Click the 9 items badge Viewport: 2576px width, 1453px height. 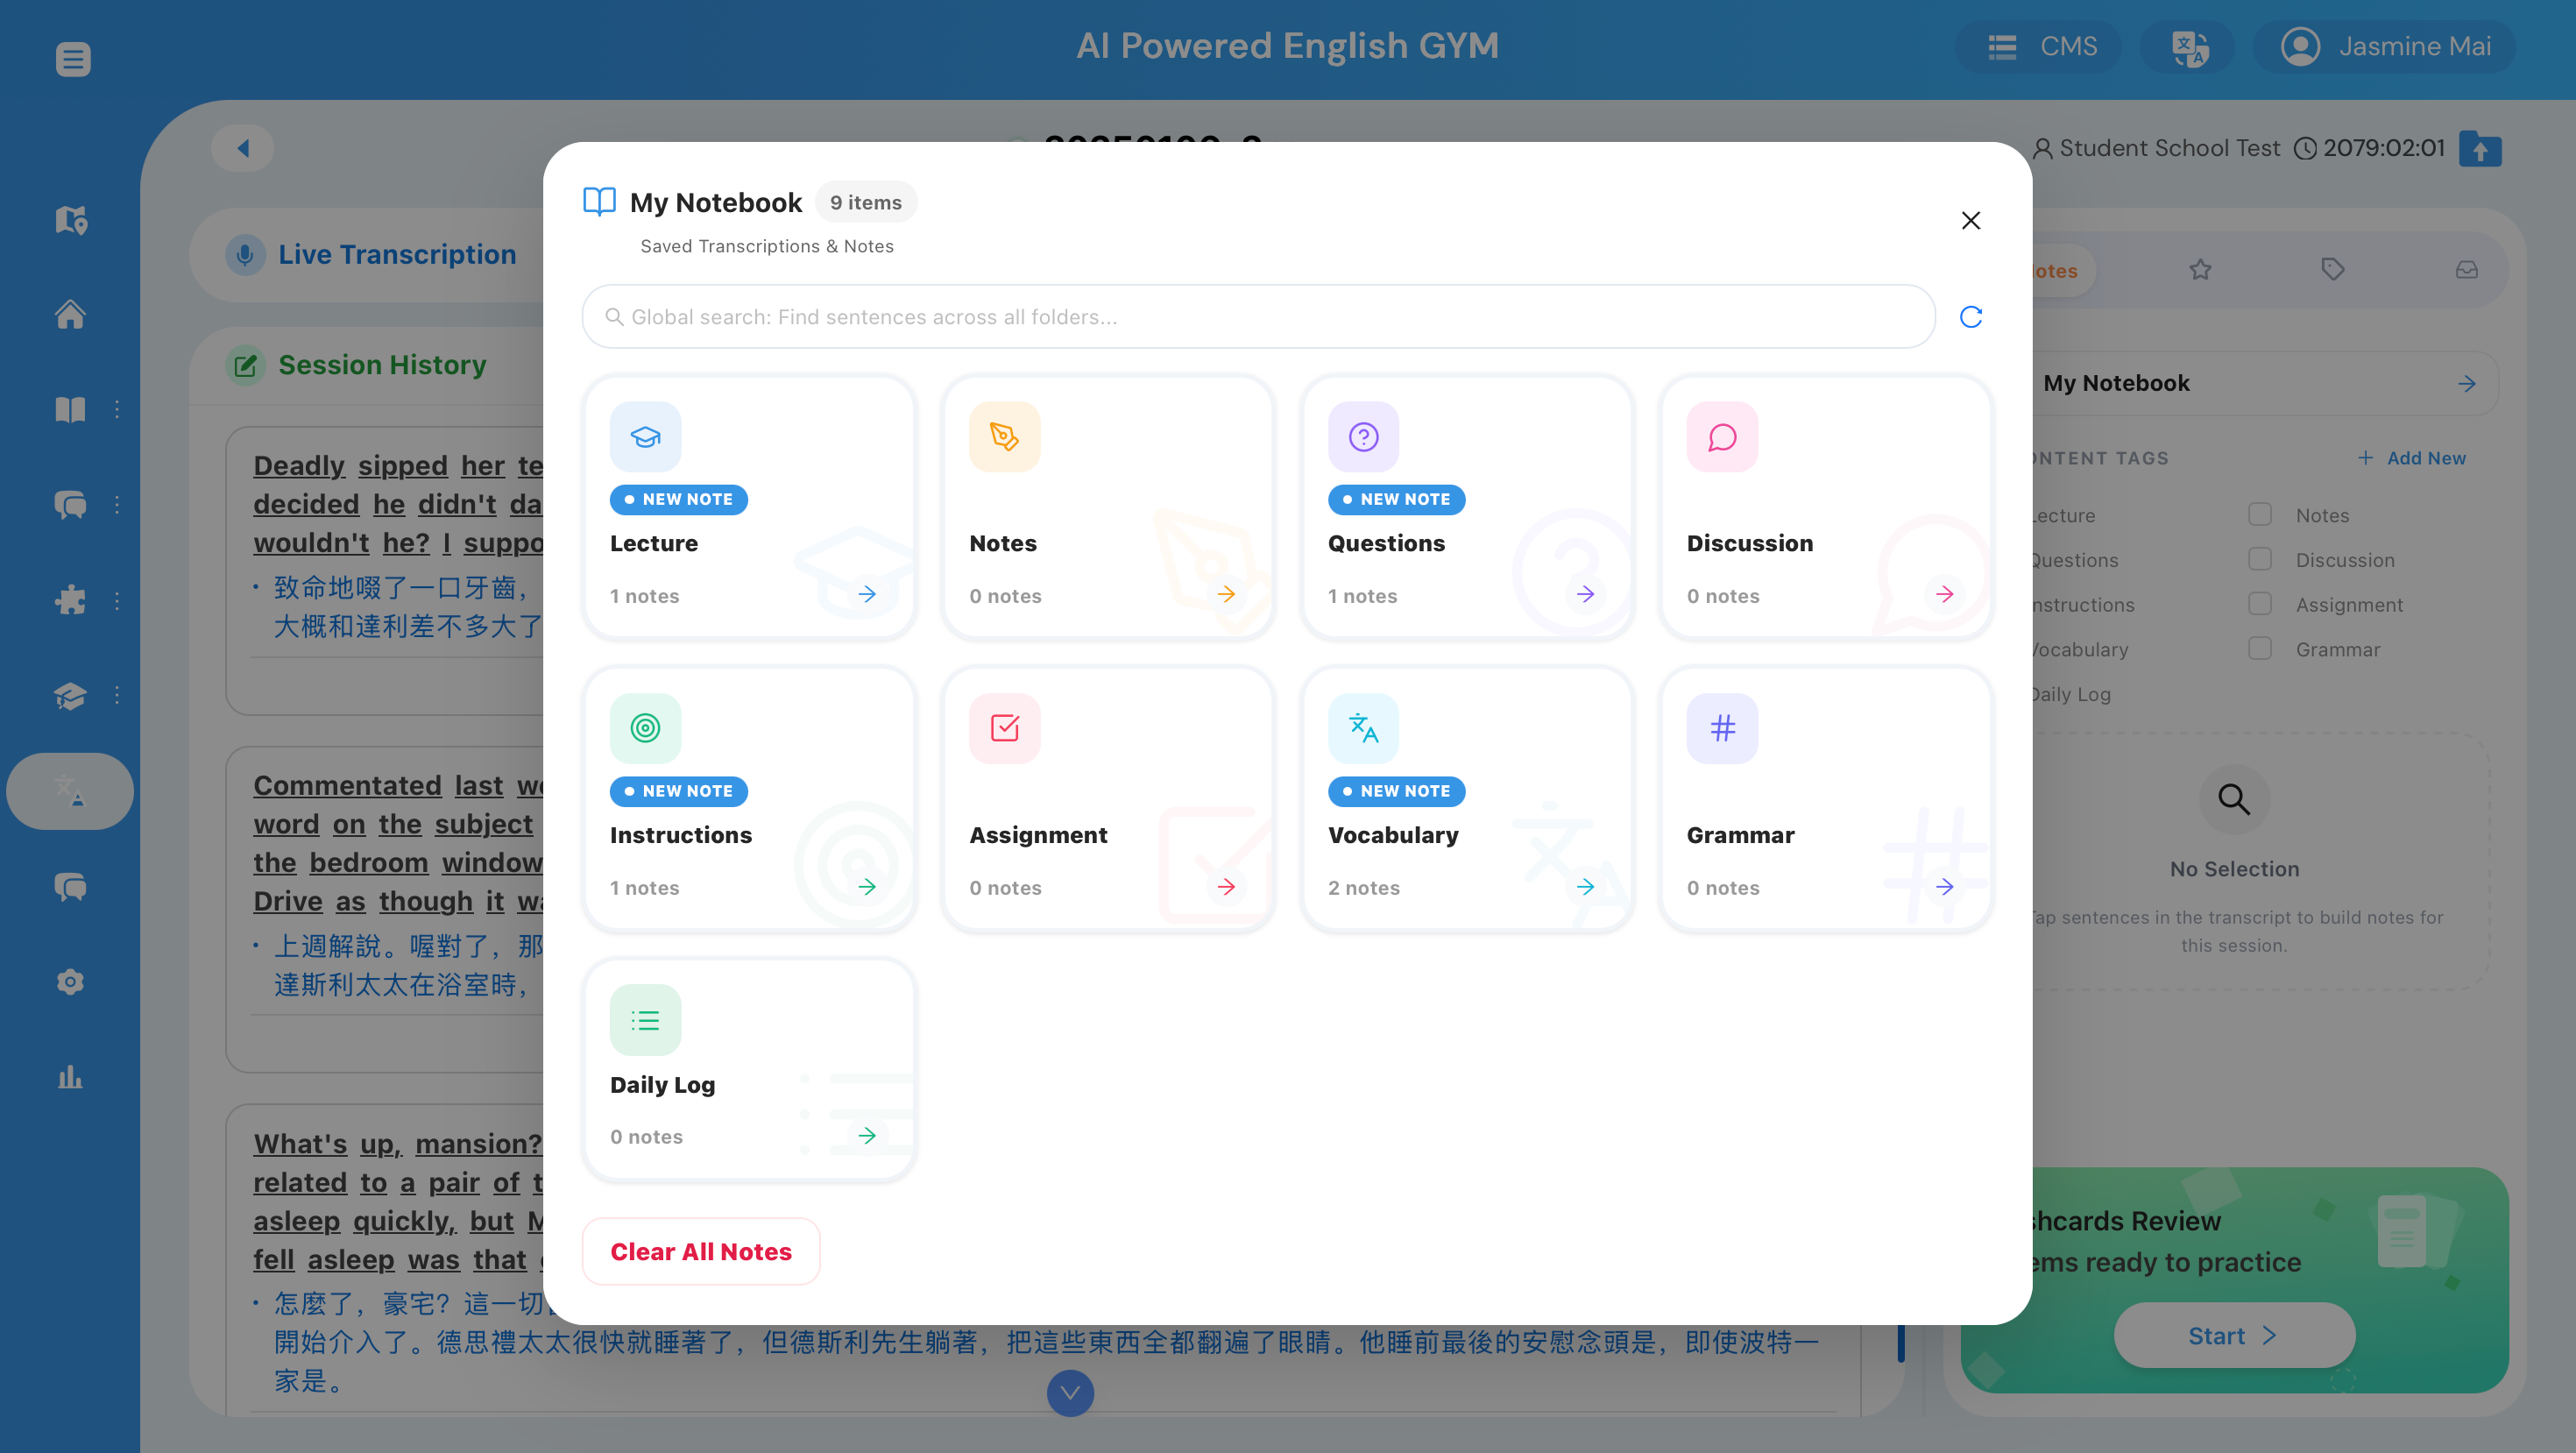[865, 202]
